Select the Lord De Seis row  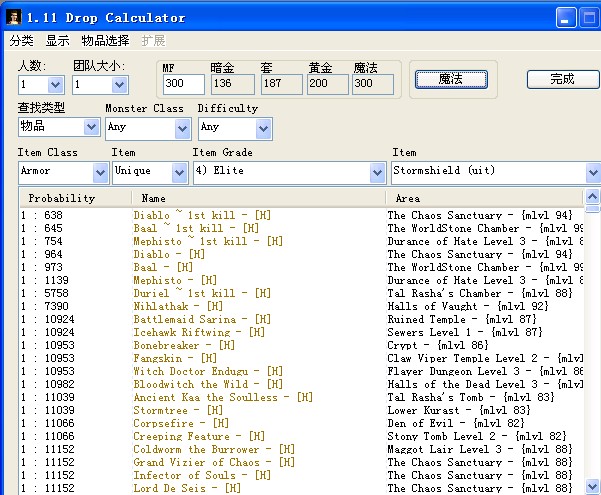point(301,488)
